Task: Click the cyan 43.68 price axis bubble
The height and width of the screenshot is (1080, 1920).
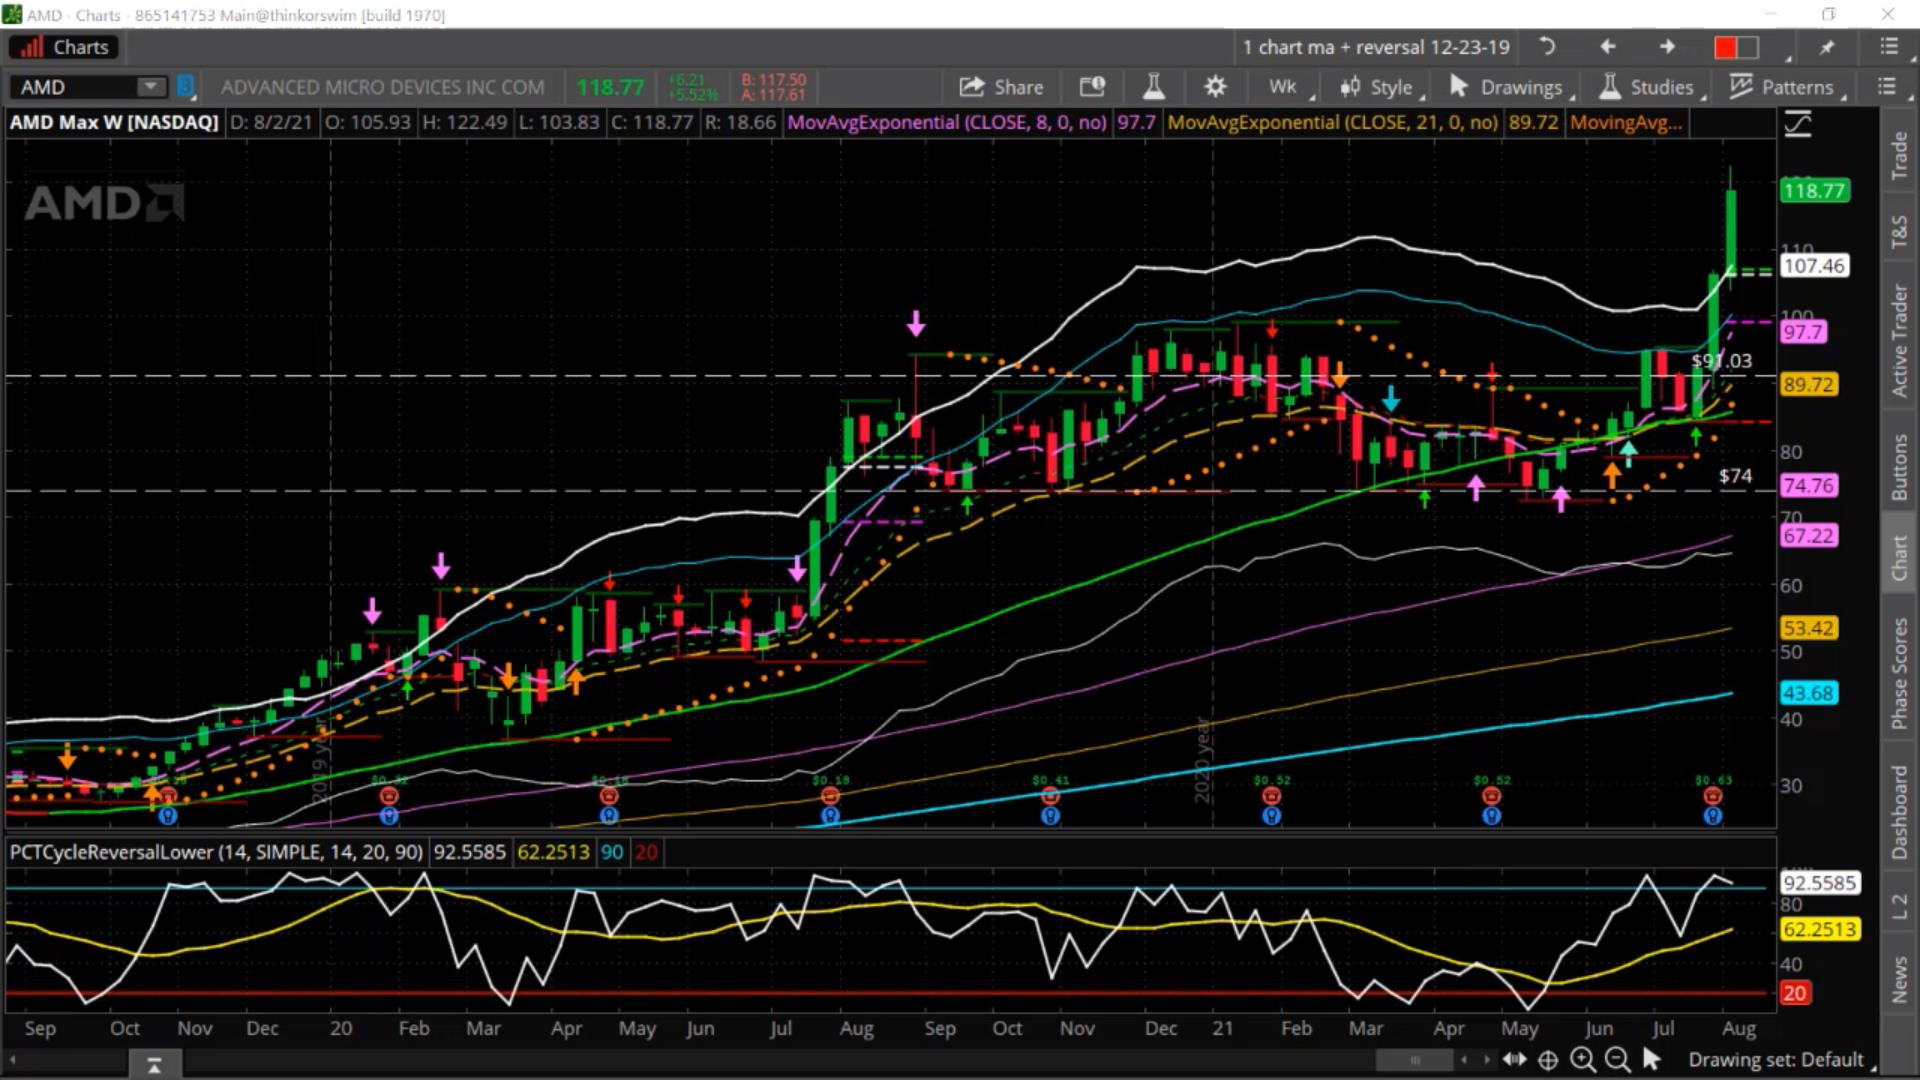Action: click(1808, 693)
